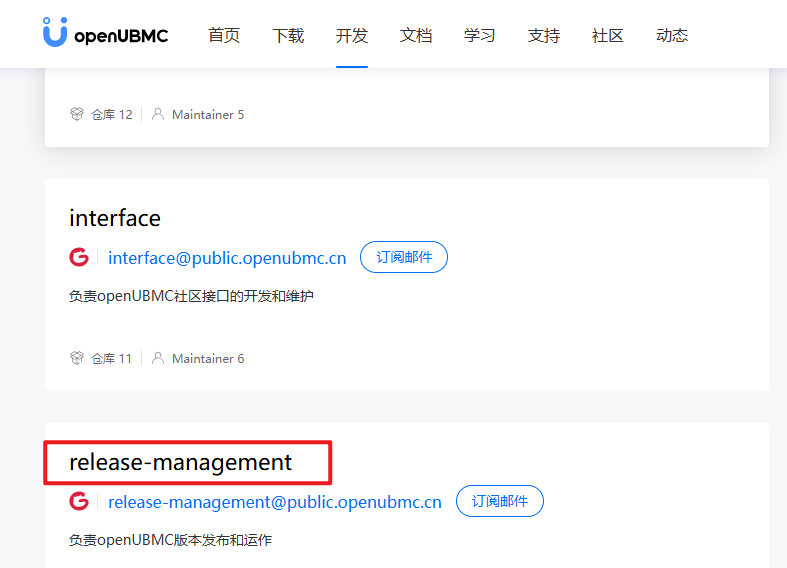Viewport: 787px width, 568px height.
Task: Open the 支持 navigation item
Action: click(544, 36)
